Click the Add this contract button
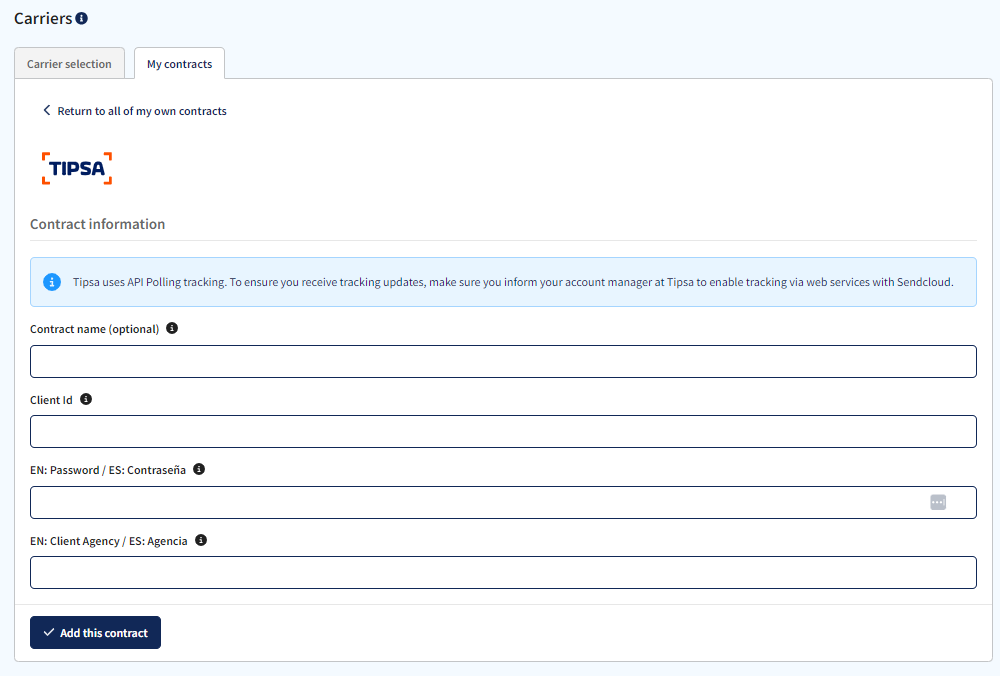 [x=95, y=632]
